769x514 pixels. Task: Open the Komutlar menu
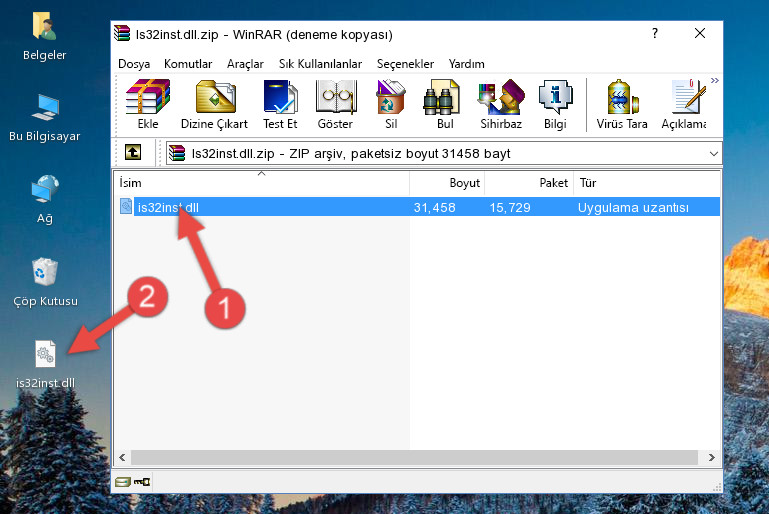pos(188,64)
